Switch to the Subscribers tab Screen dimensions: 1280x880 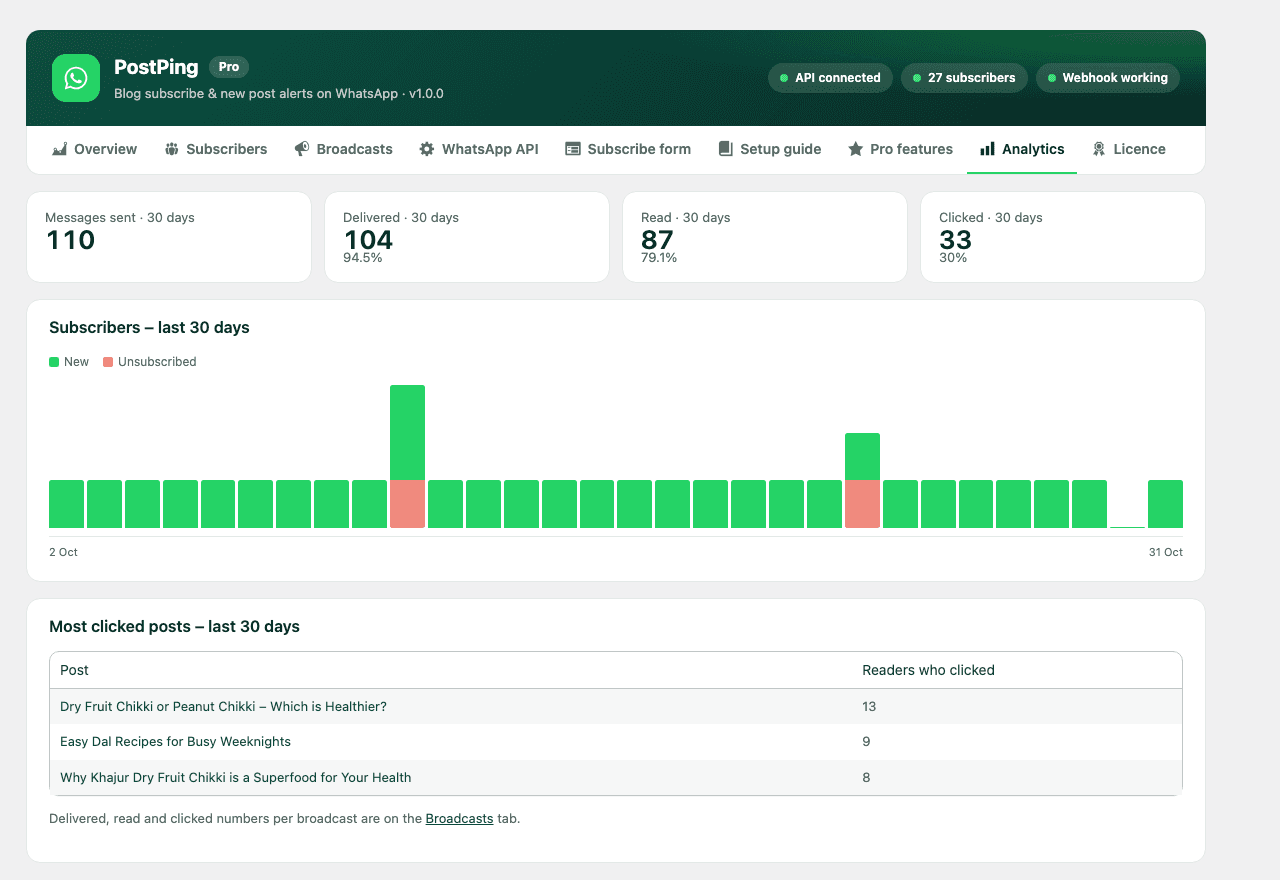216,149
